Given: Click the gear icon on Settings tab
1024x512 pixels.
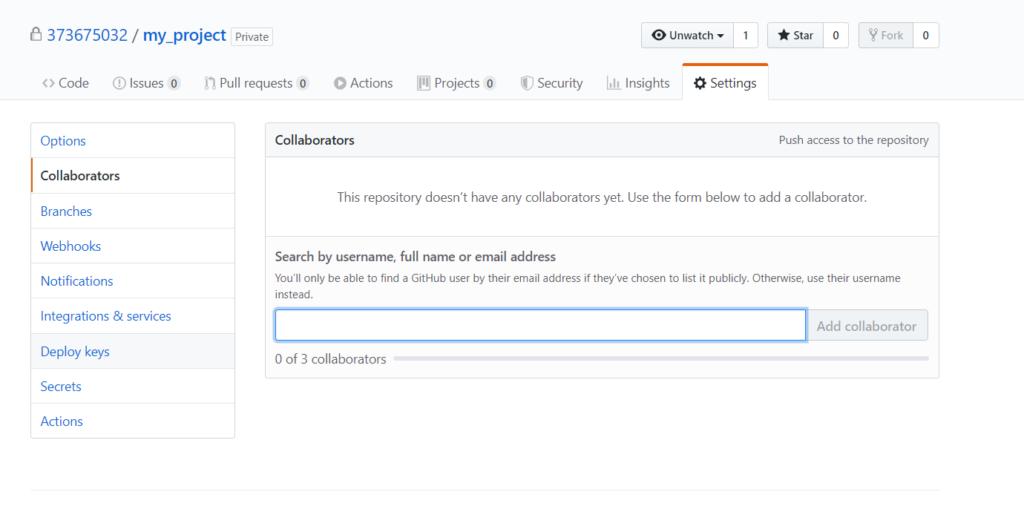Looking at the screenshot, I should click(699, 83).
